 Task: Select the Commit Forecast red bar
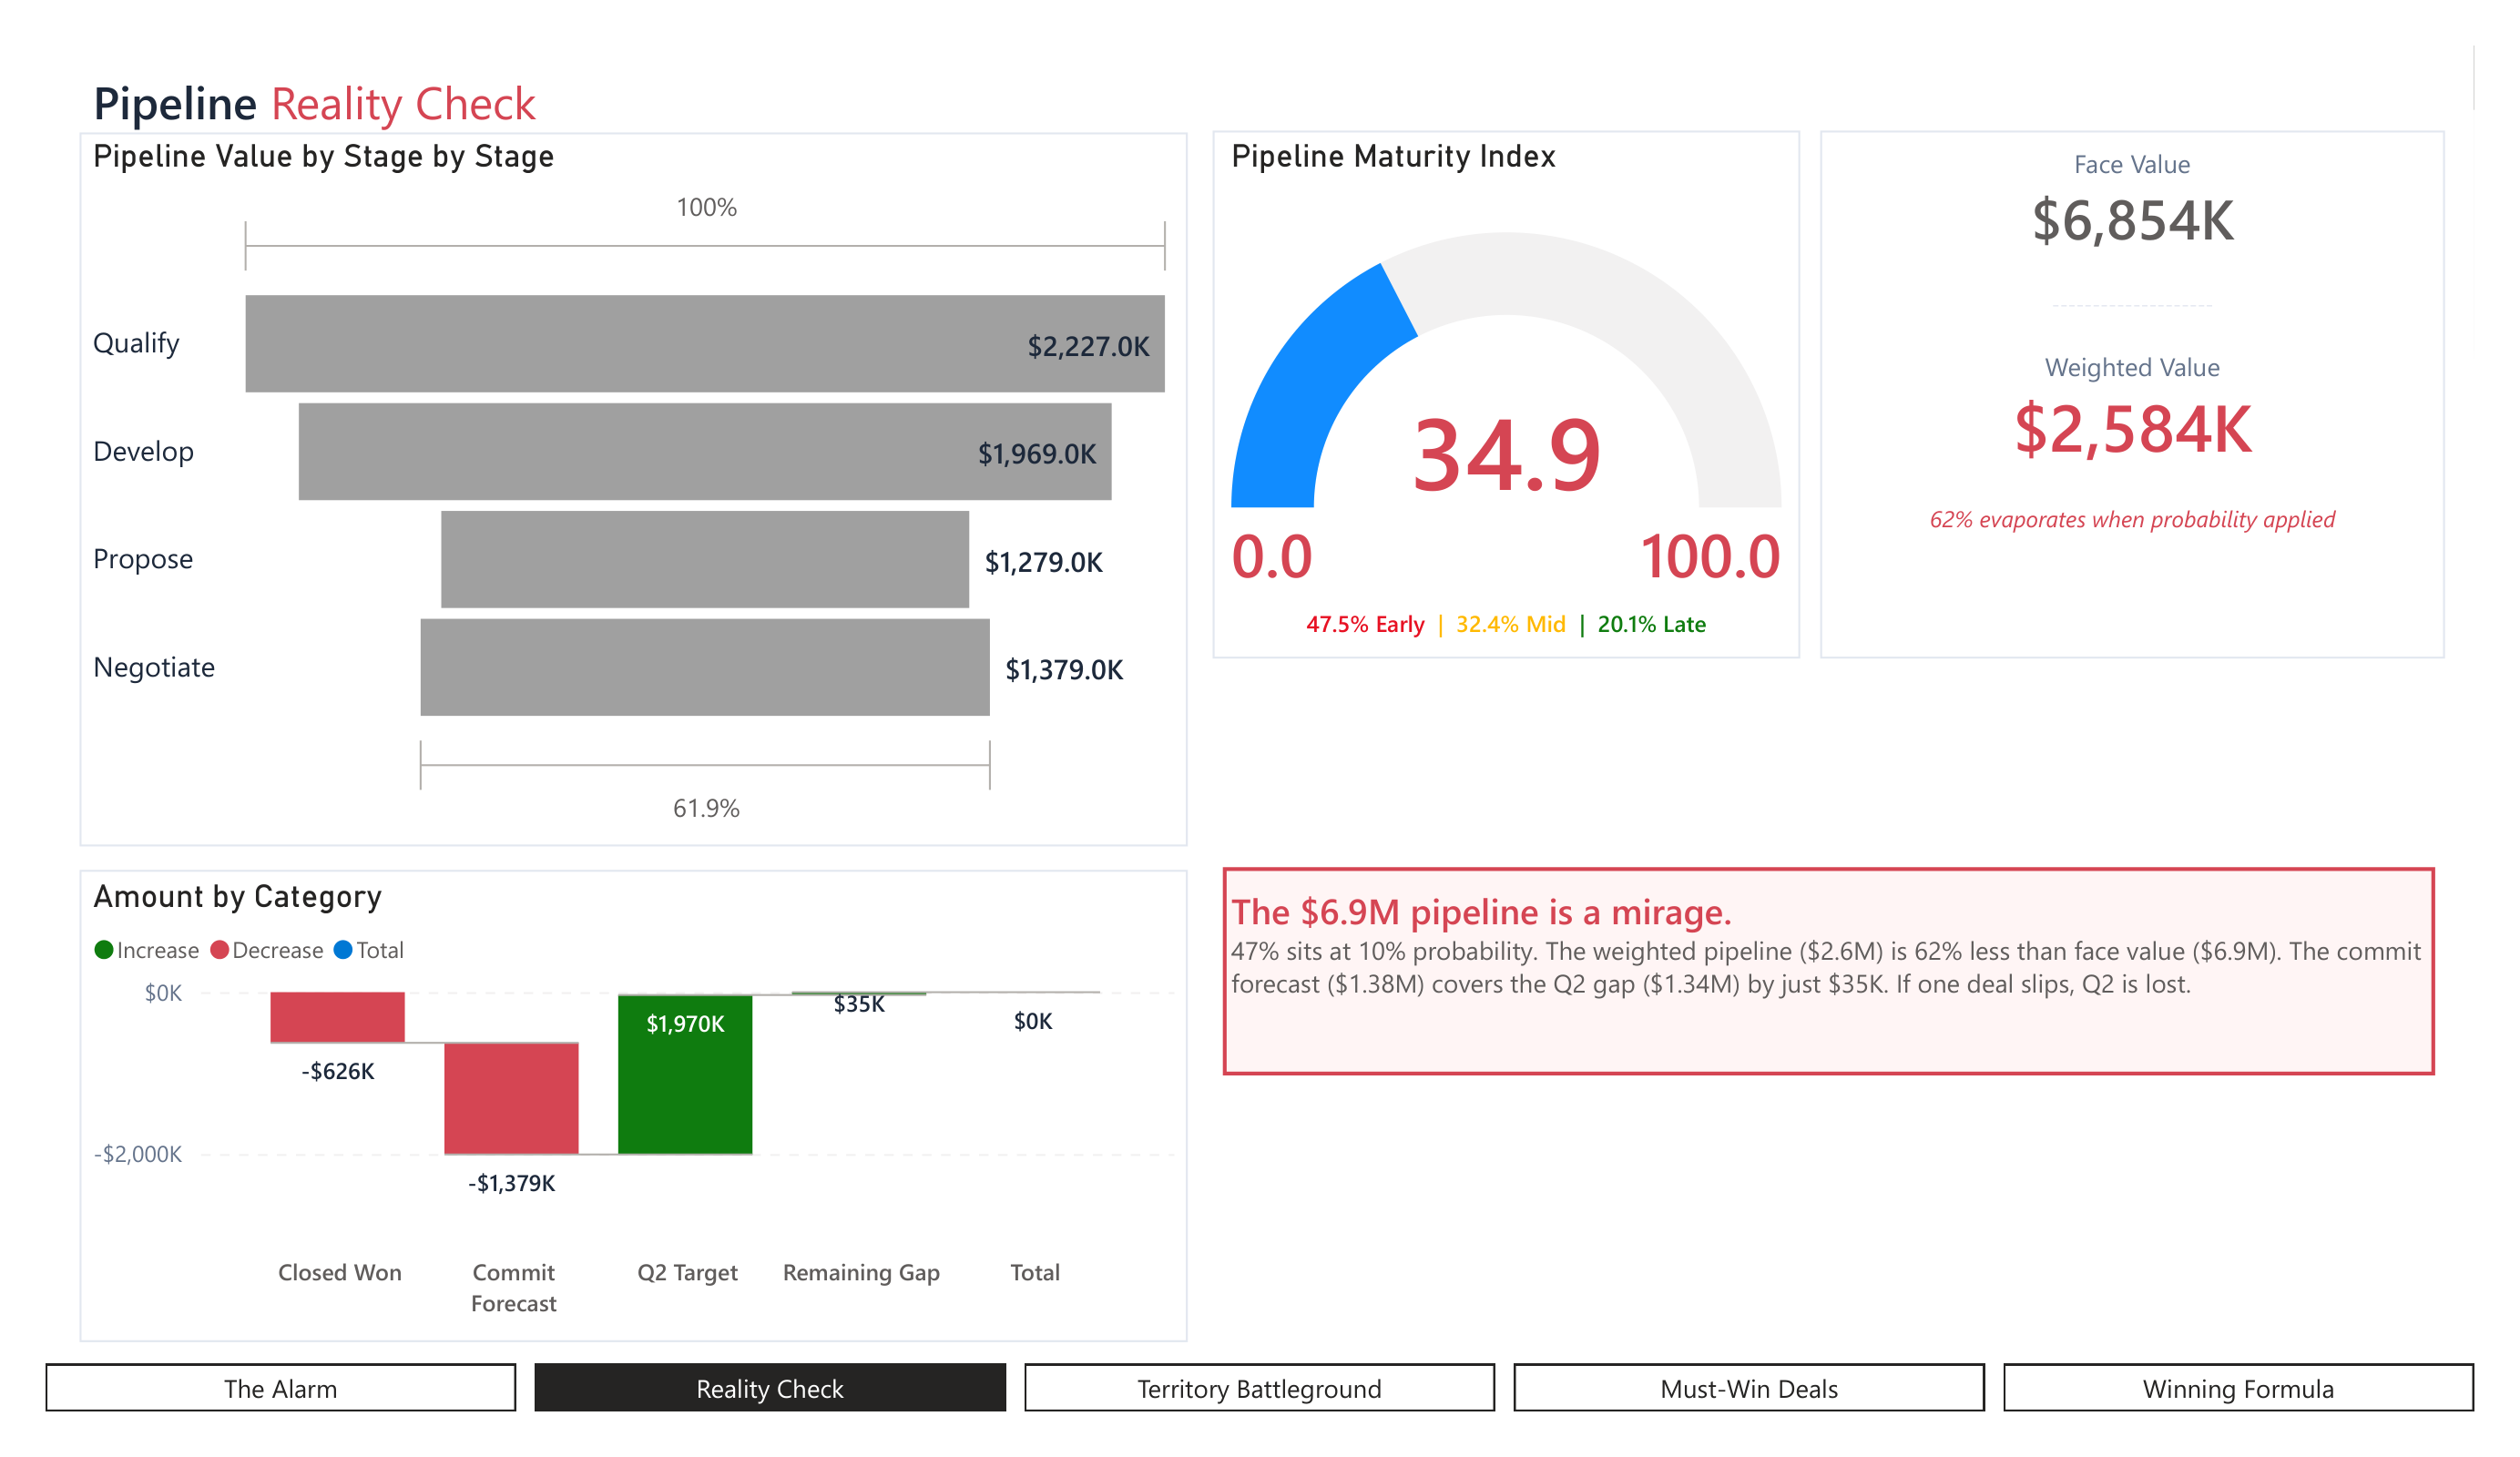(511, 1098)
